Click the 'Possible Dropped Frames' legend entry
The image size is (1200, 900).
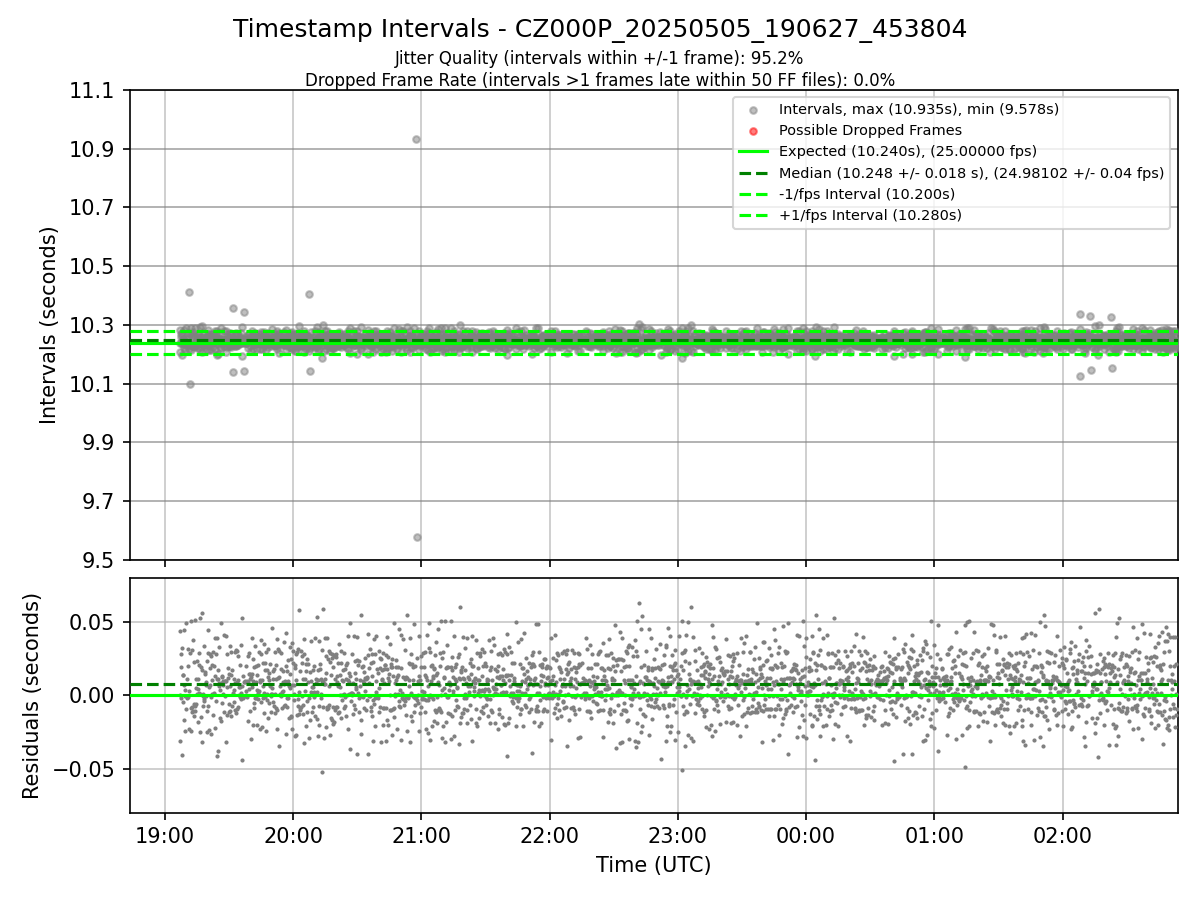click(x=870, y=130)
